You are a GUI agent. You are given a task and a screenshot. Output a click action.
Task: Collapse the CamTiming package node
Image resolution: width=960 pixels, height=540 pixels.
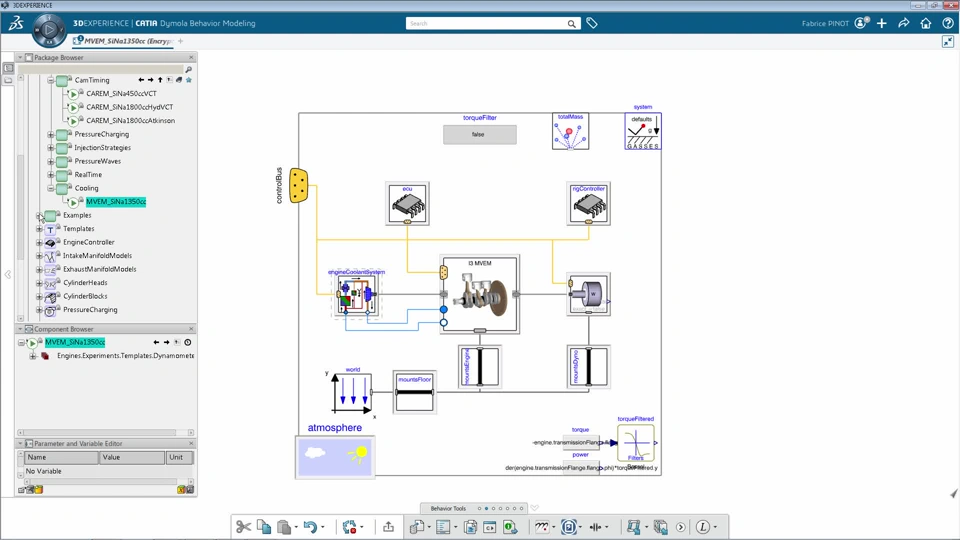click(x=51, y=80)
